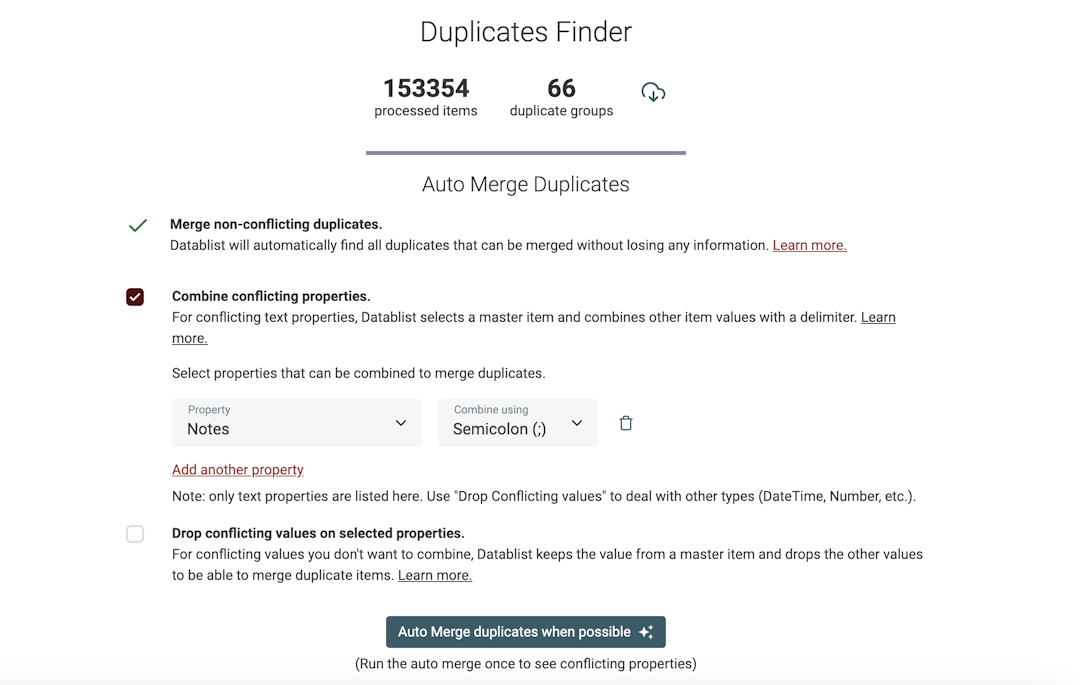Click the Duplicates Finder heading
Image resolution: width=1080 pixels, height=685 pixels.
pyautogui.click(x=526, y=31)
